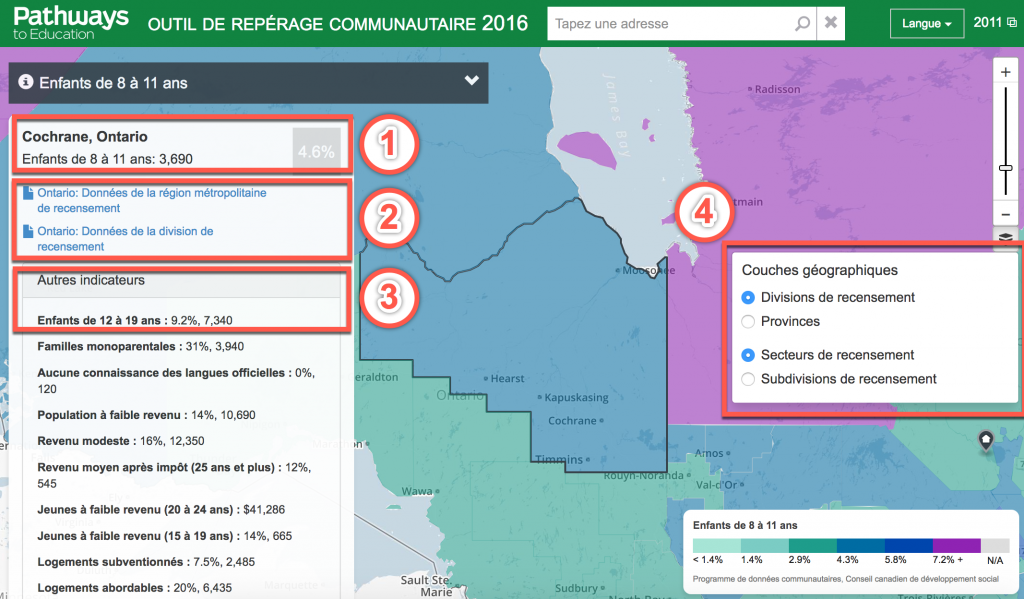This screenshot has height=599, width=1024.
Task: Open the Langue dropdown
Action: tap(926, 24)
